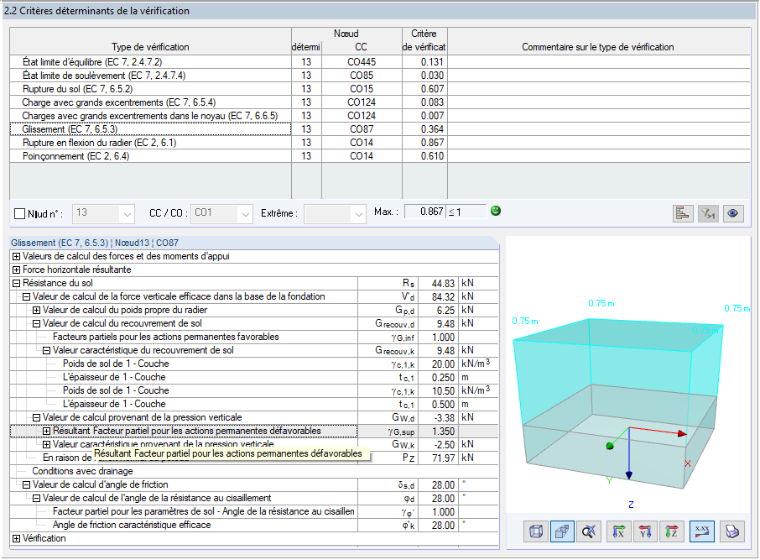Click the CO87 cell
The height and width of the screenshot is (560, 760).
point(362,129)
